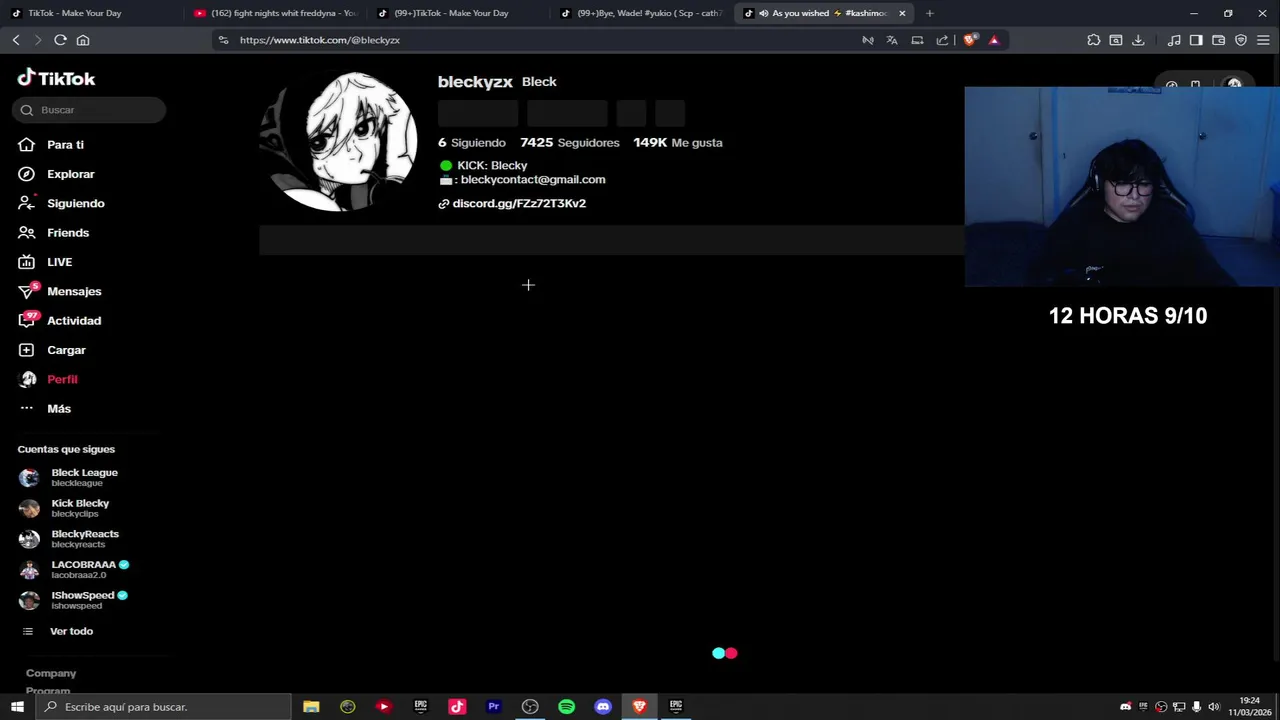Switch to the fight nights whit freddyna tab
Image resolution: width=1280 pixels, height=720 pixels.
[x=275, y=13]
